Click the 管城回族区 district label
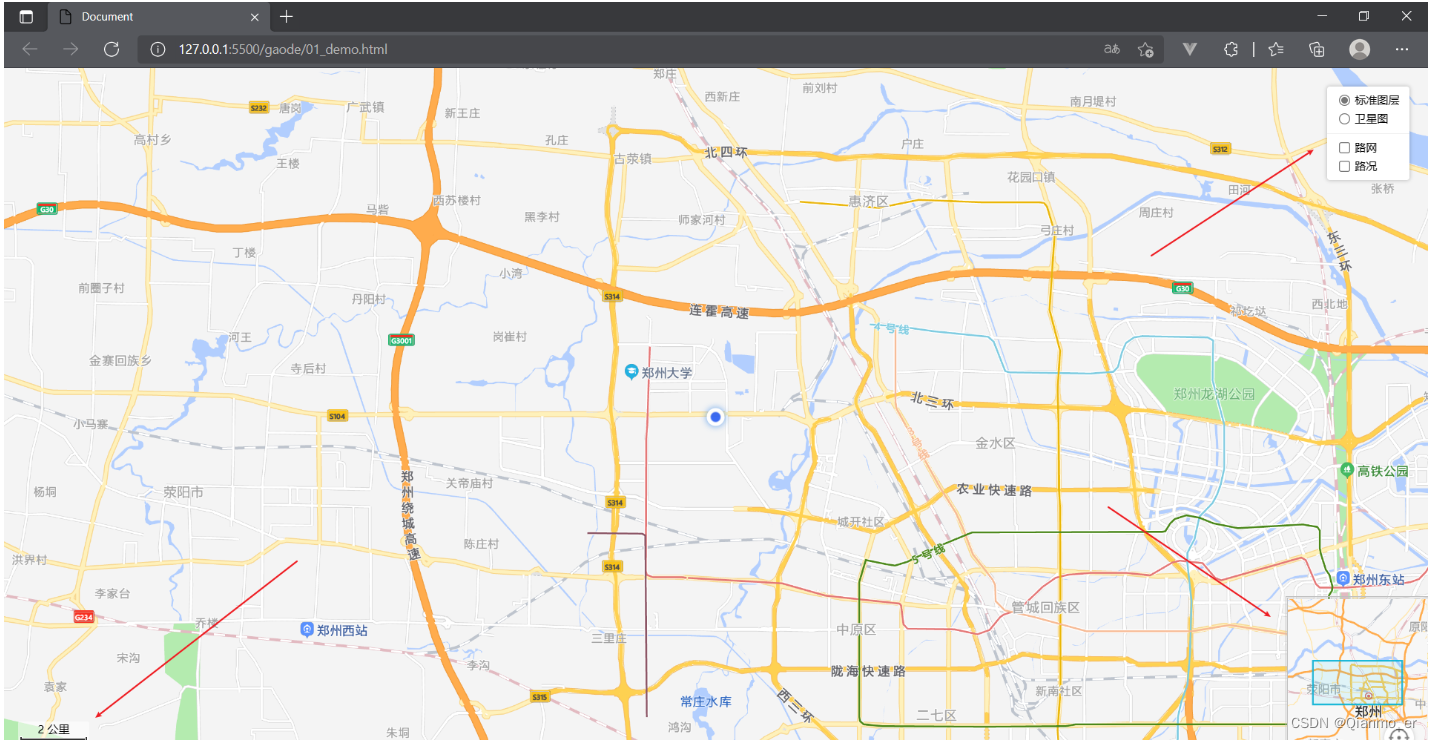 [x=1045, y=607]
